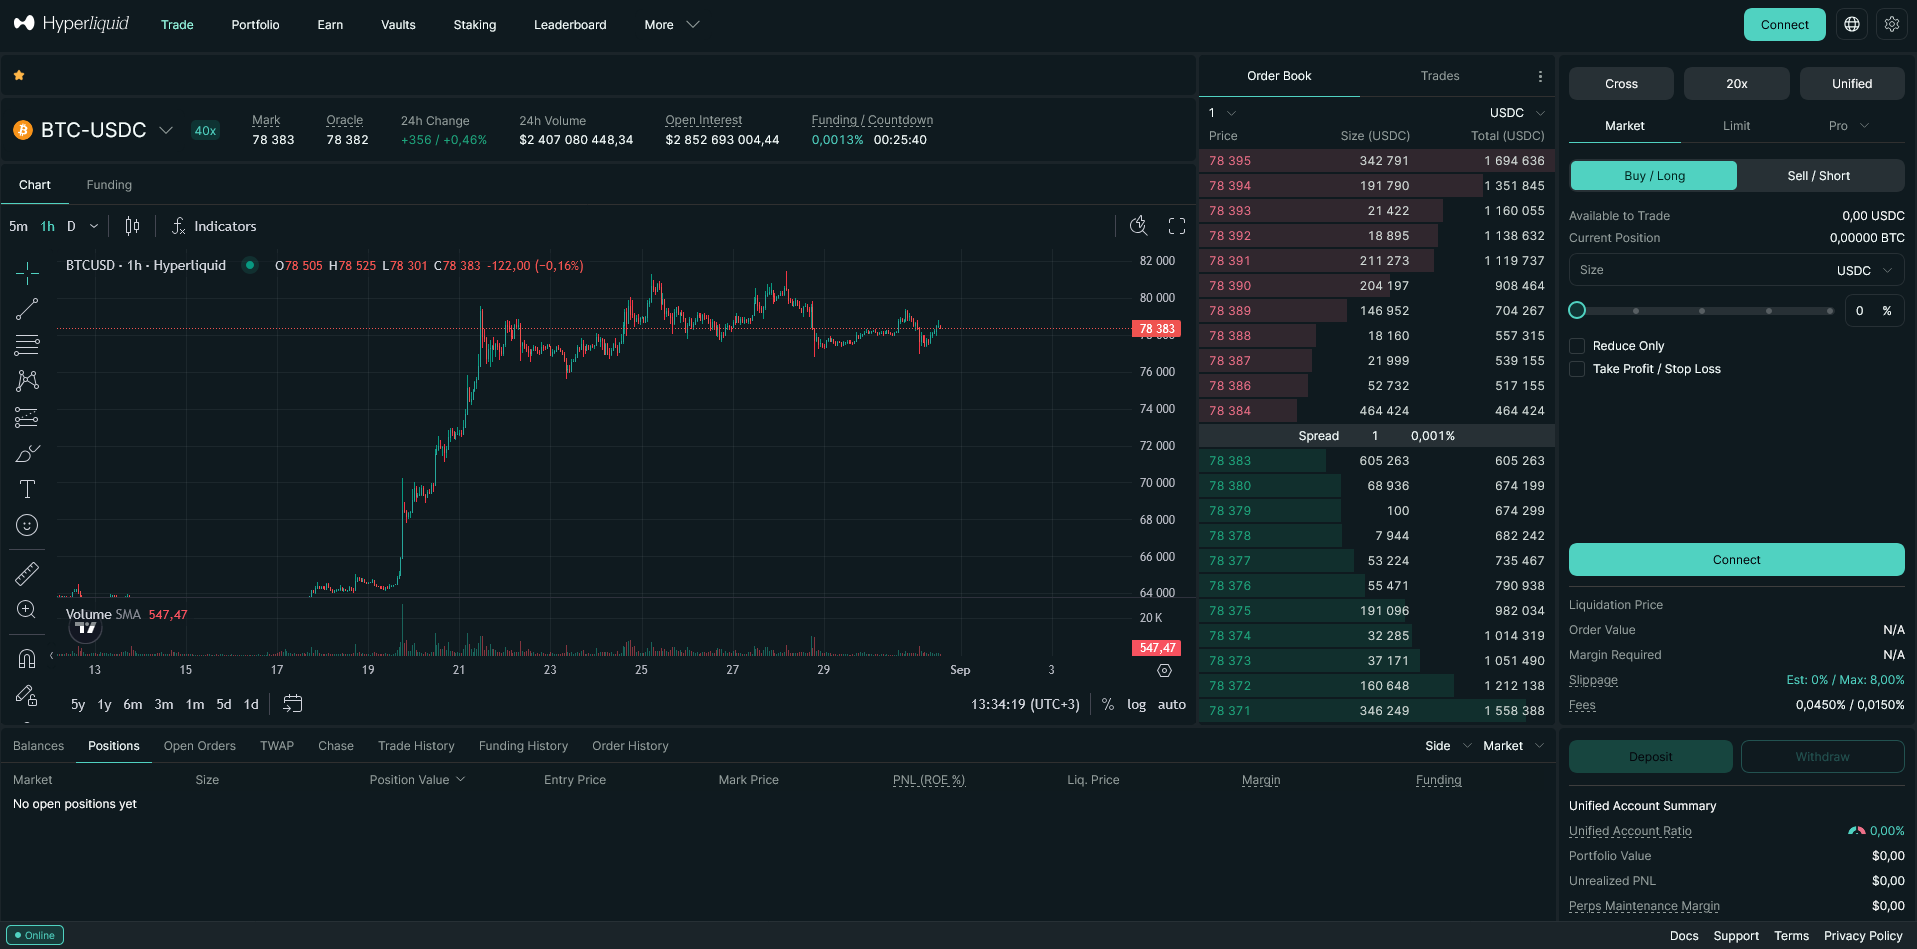Open the Open Orders tab
This screenshot has width=1917, height=949.
click(200, 746)
